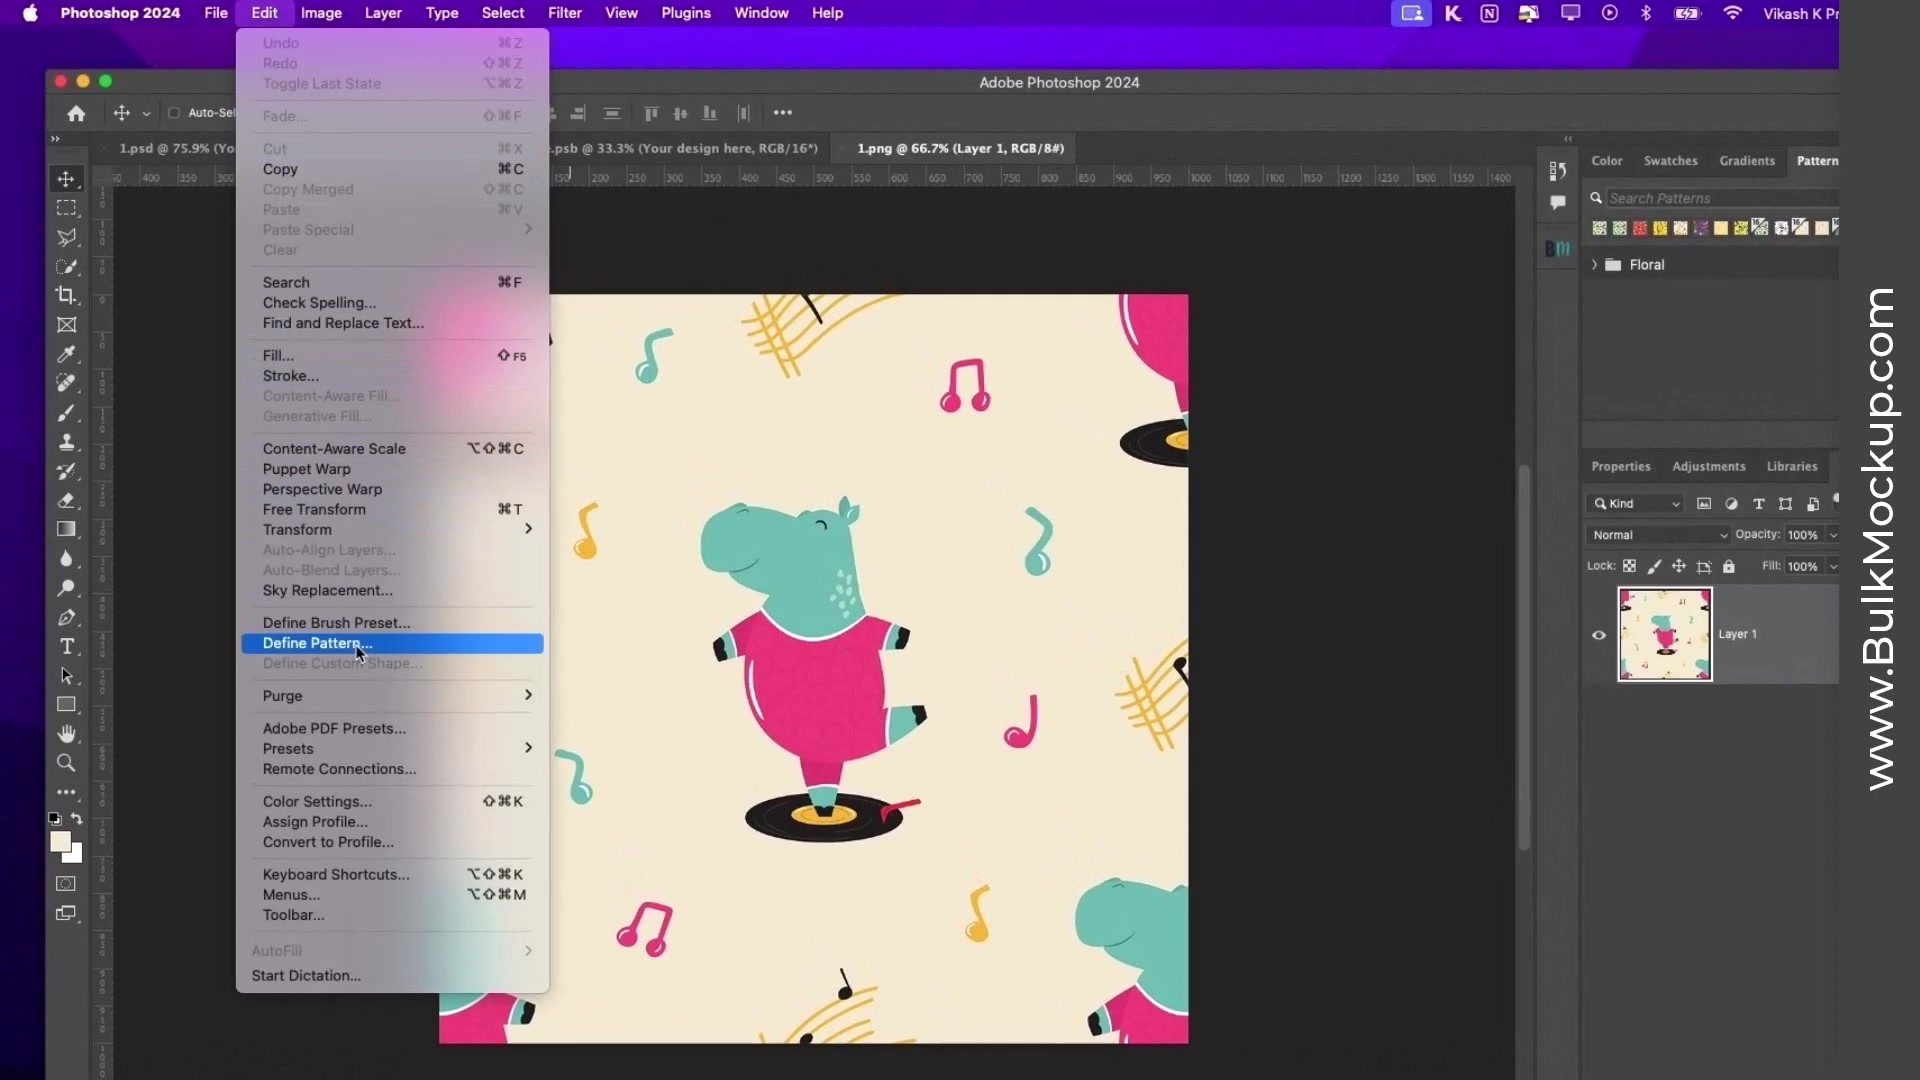
Task: Lock Layer 1 with the padlock icon
Action: click(1729, 566)
